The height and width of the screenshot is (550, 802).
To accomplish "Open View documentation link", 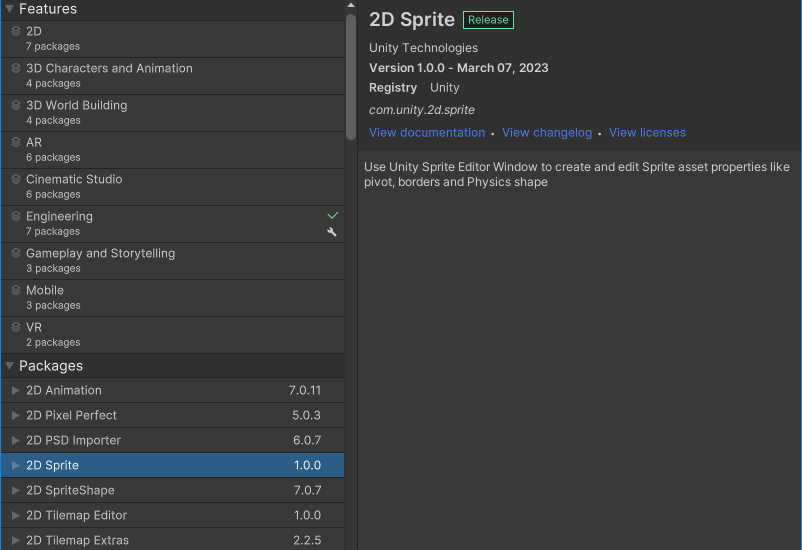I will coord(427,133).
